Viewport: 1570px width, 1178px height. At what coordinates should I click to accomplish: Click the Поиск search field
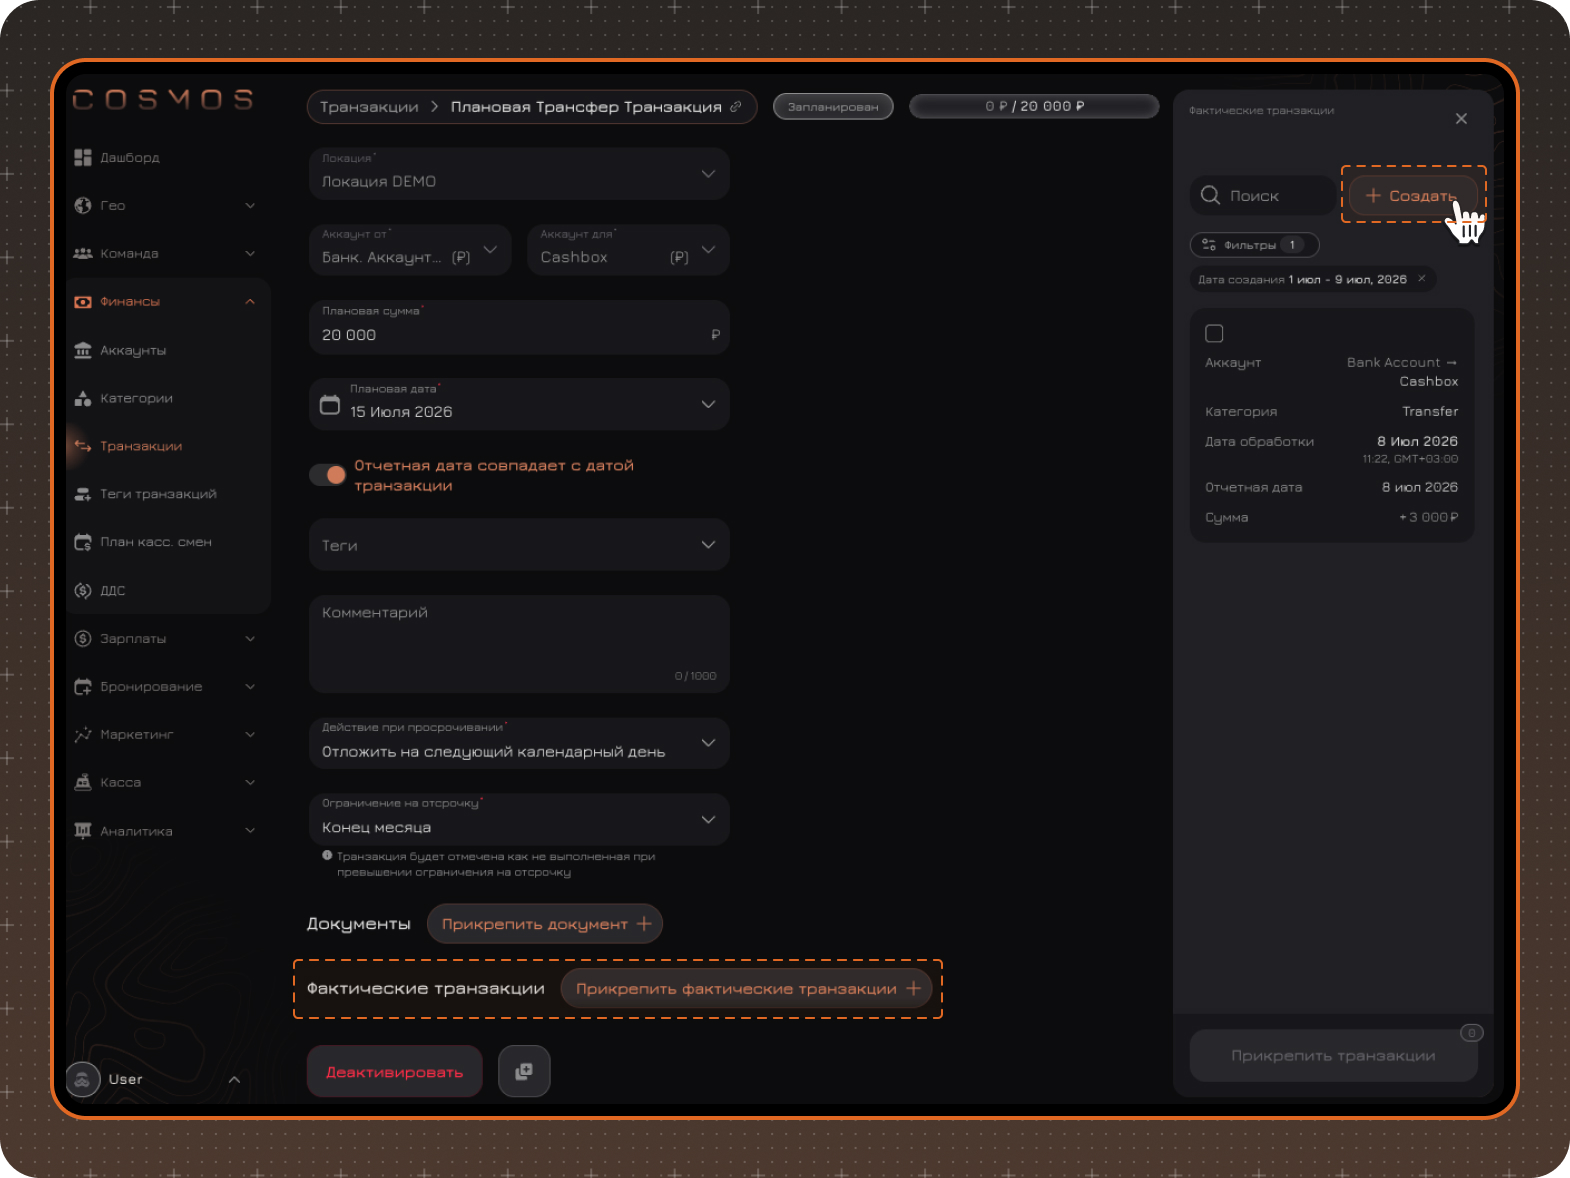(x=1262, y=195)
